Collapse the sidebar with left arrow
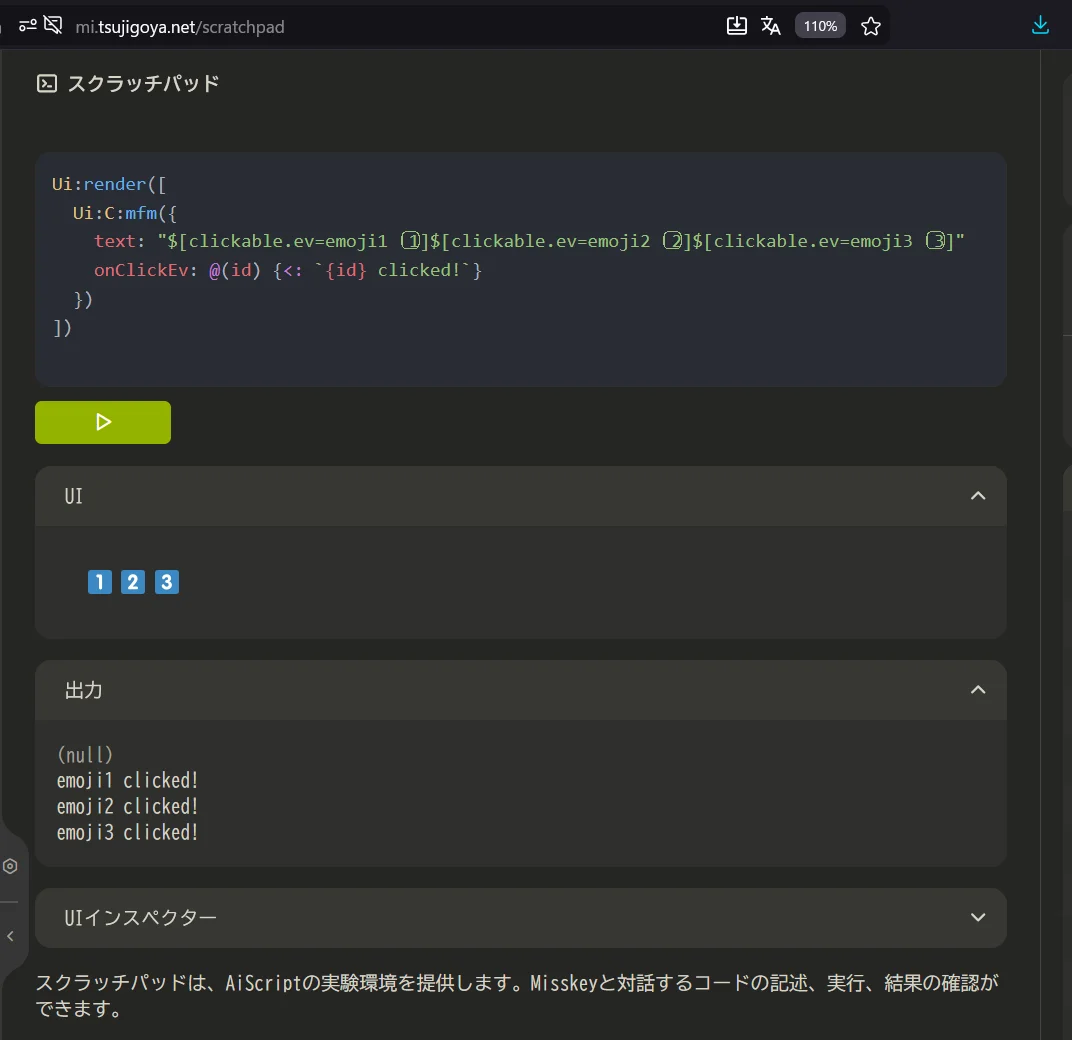The width and height of the screenshot is (1072, 1040). pyautogui.click(x=10, y=937)
